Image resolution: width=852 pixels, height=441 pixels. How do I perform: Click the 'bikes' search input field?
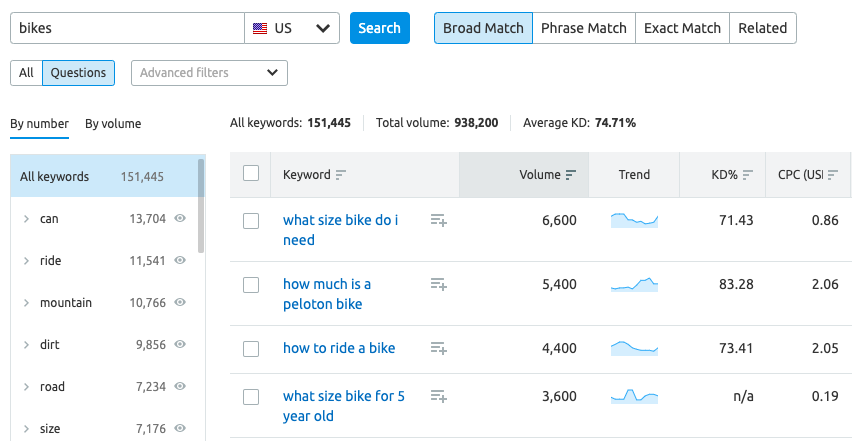point(127,28)
